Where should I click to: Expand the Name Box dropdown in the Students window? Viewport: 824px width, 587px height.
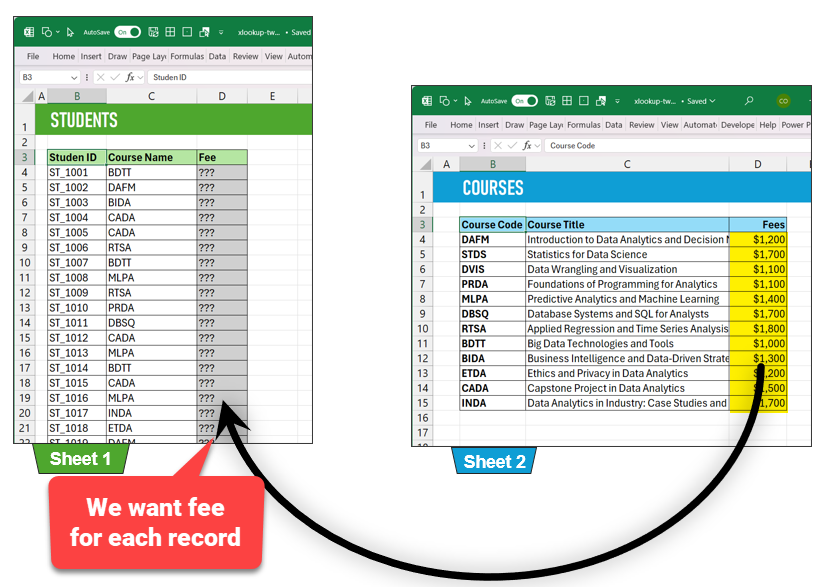point(74,77)
